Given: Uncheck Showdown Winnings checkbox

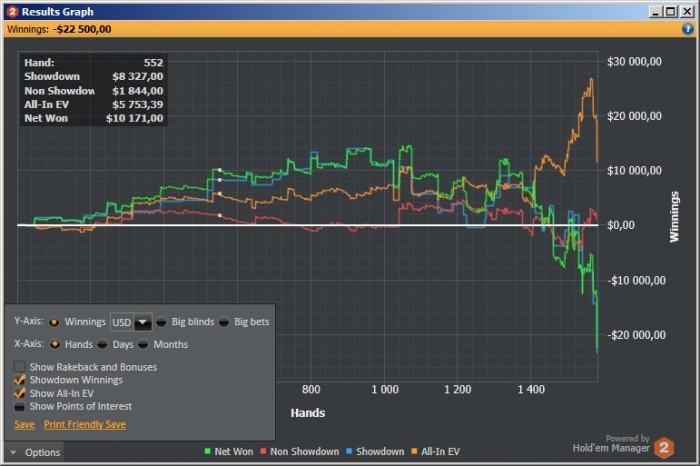Looking at the screenshot, I should [x=19, y=380].
